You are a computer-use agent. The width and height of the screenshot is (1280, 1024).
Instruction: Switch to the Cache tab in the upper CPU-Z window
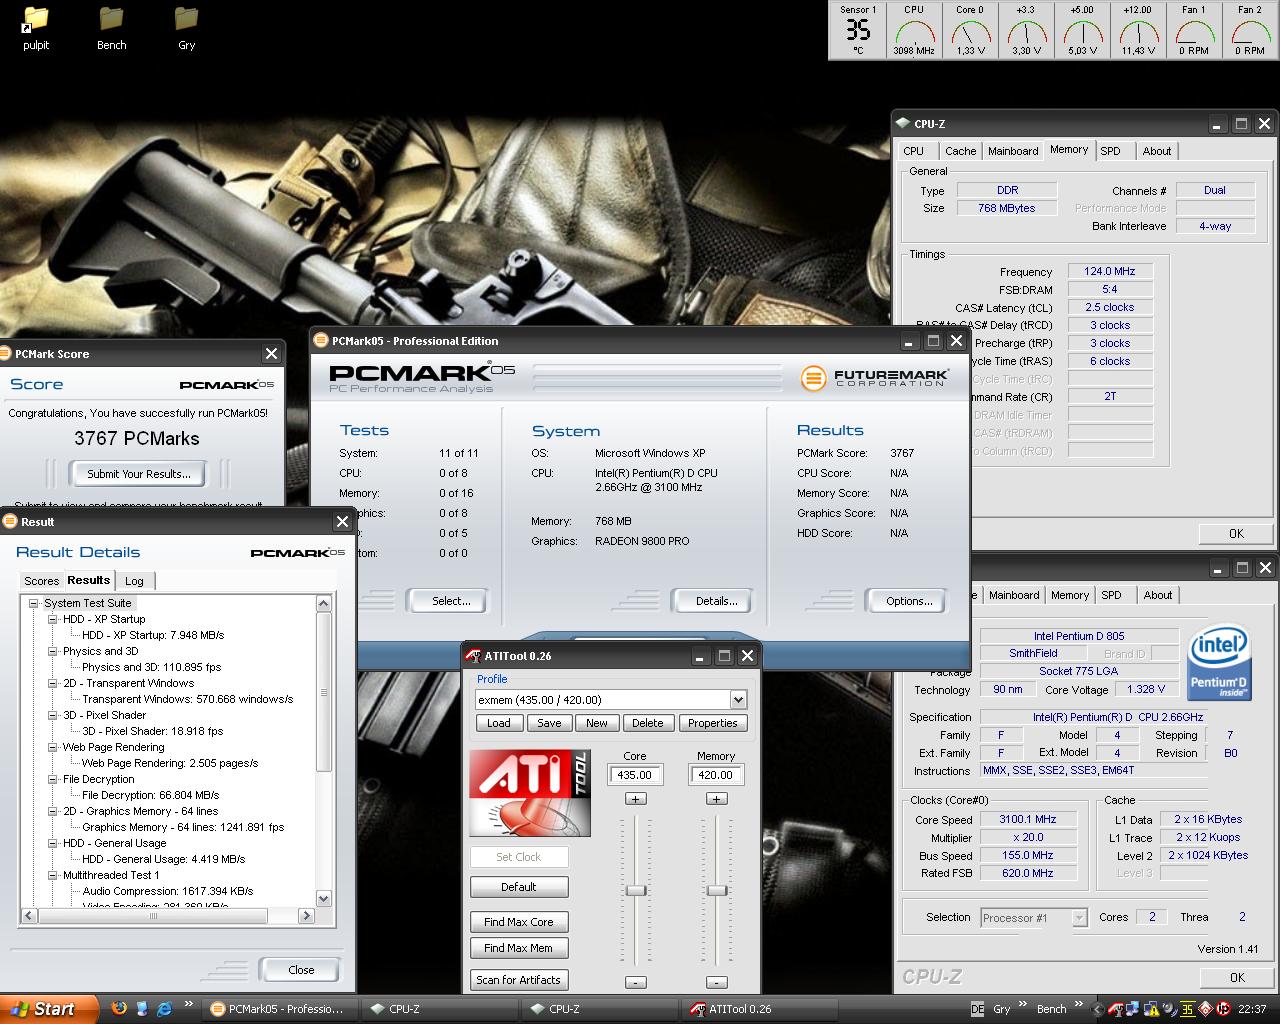pos(960,151)
